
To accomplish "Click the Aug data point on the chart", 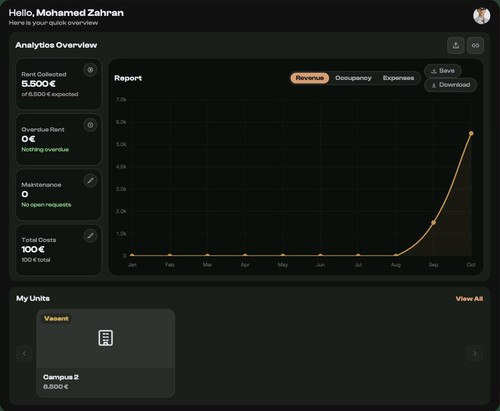I will coord(396,255).
